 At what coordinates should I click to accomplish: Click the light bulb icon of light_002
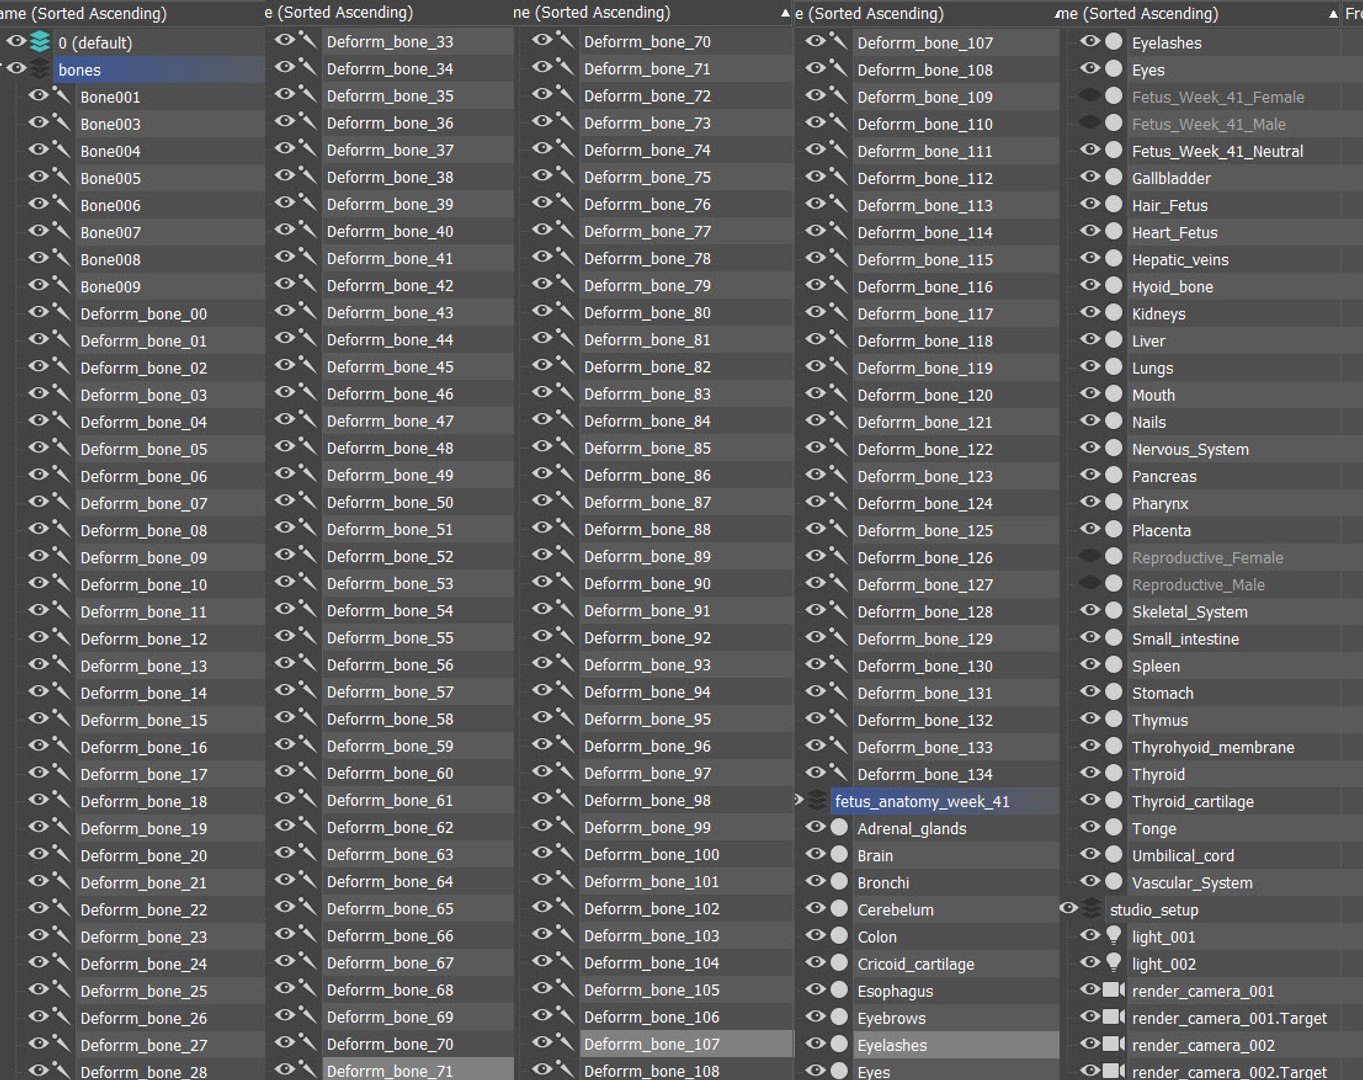pos(1114,962)
